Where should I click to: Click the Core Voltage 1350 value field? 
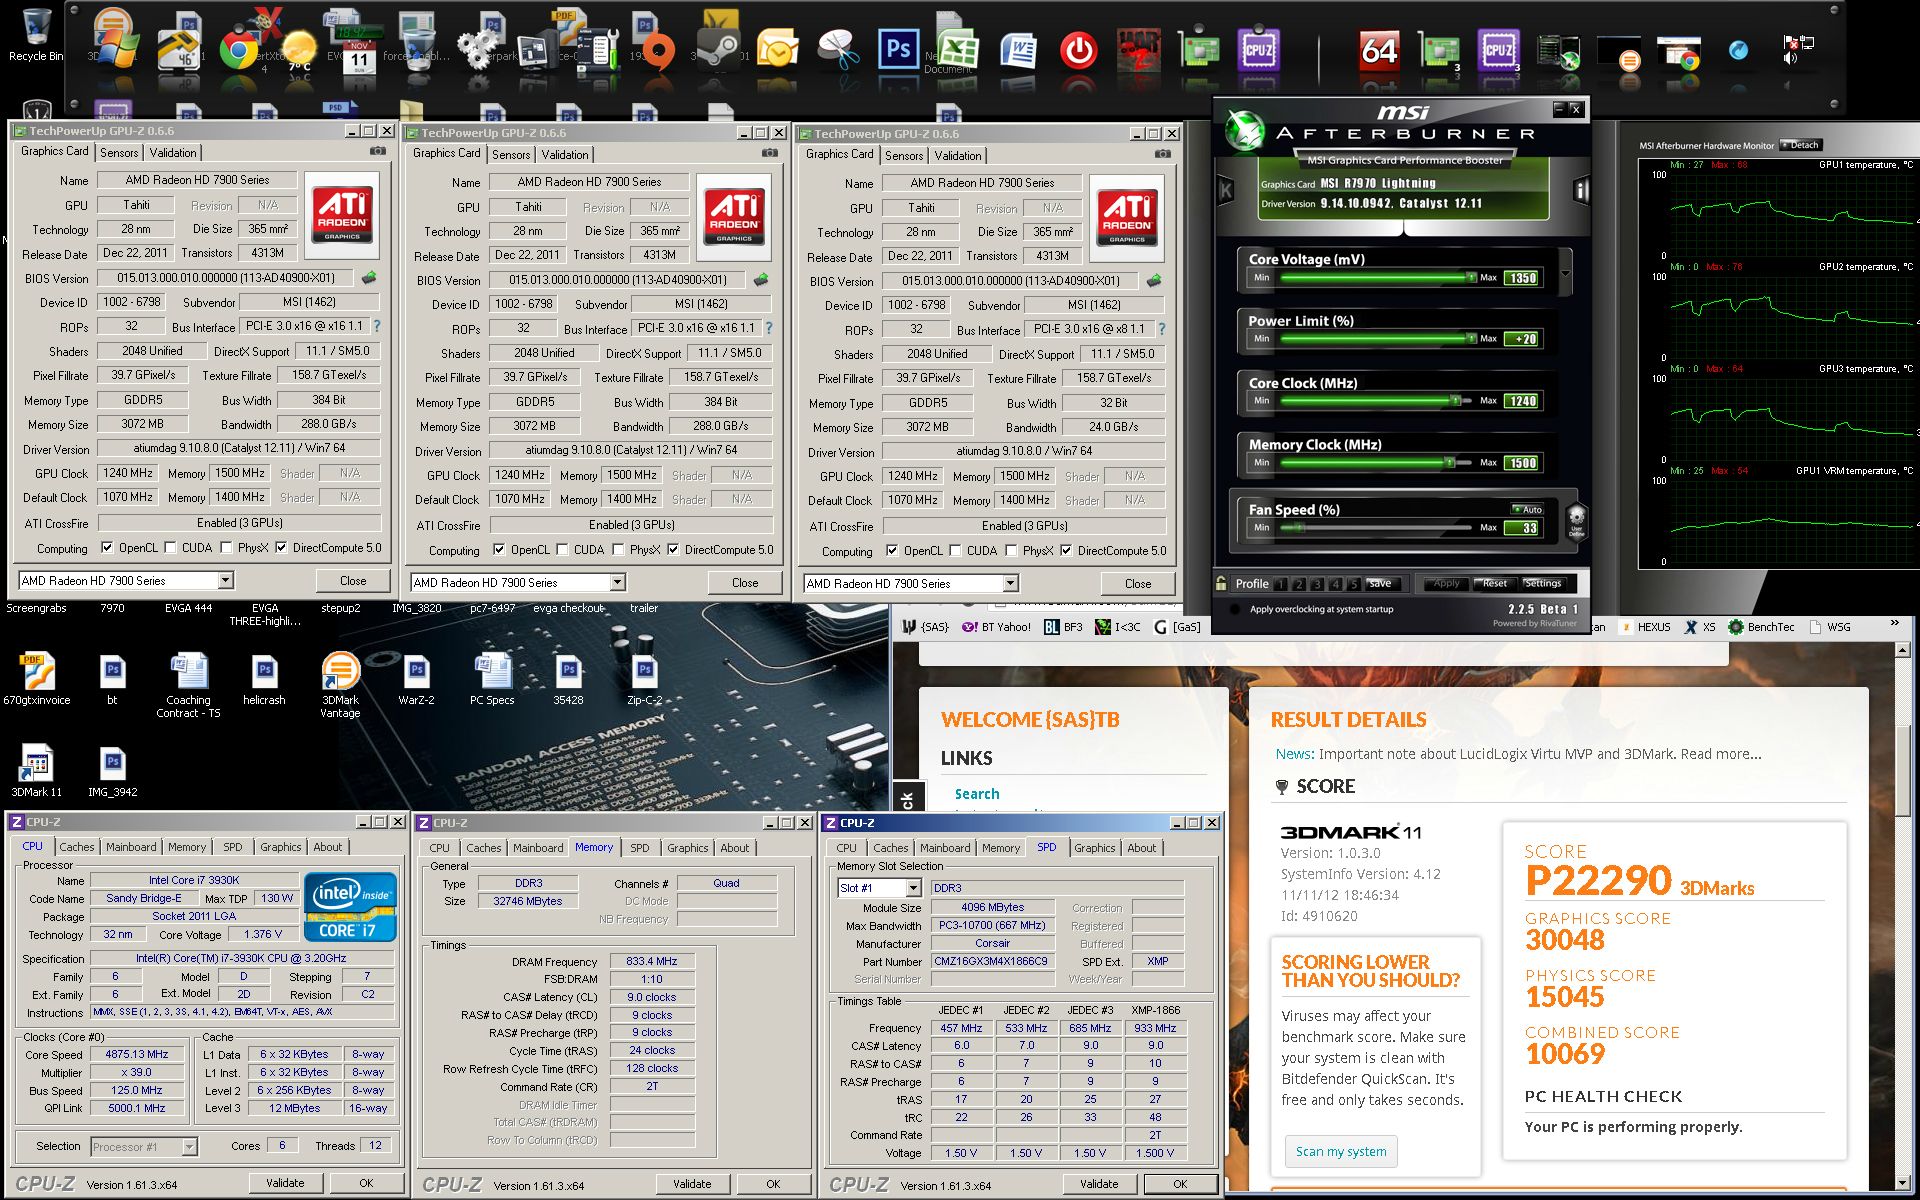tap(1522, 278)
